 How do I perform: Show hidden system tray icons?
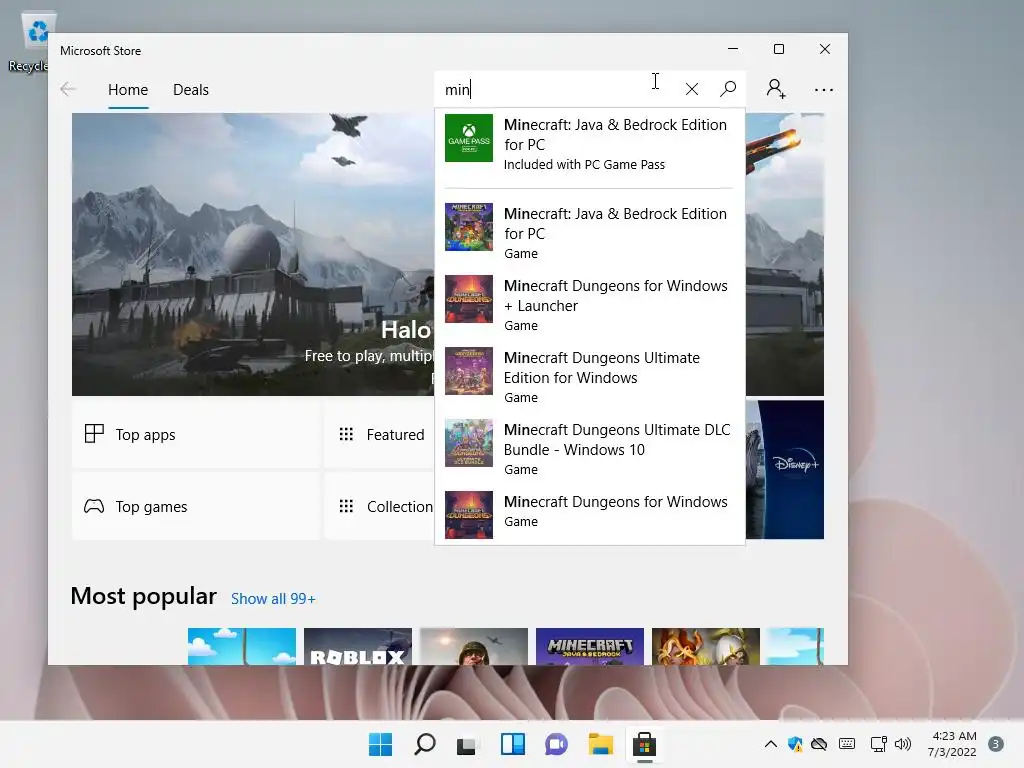(x=771, y=744)
